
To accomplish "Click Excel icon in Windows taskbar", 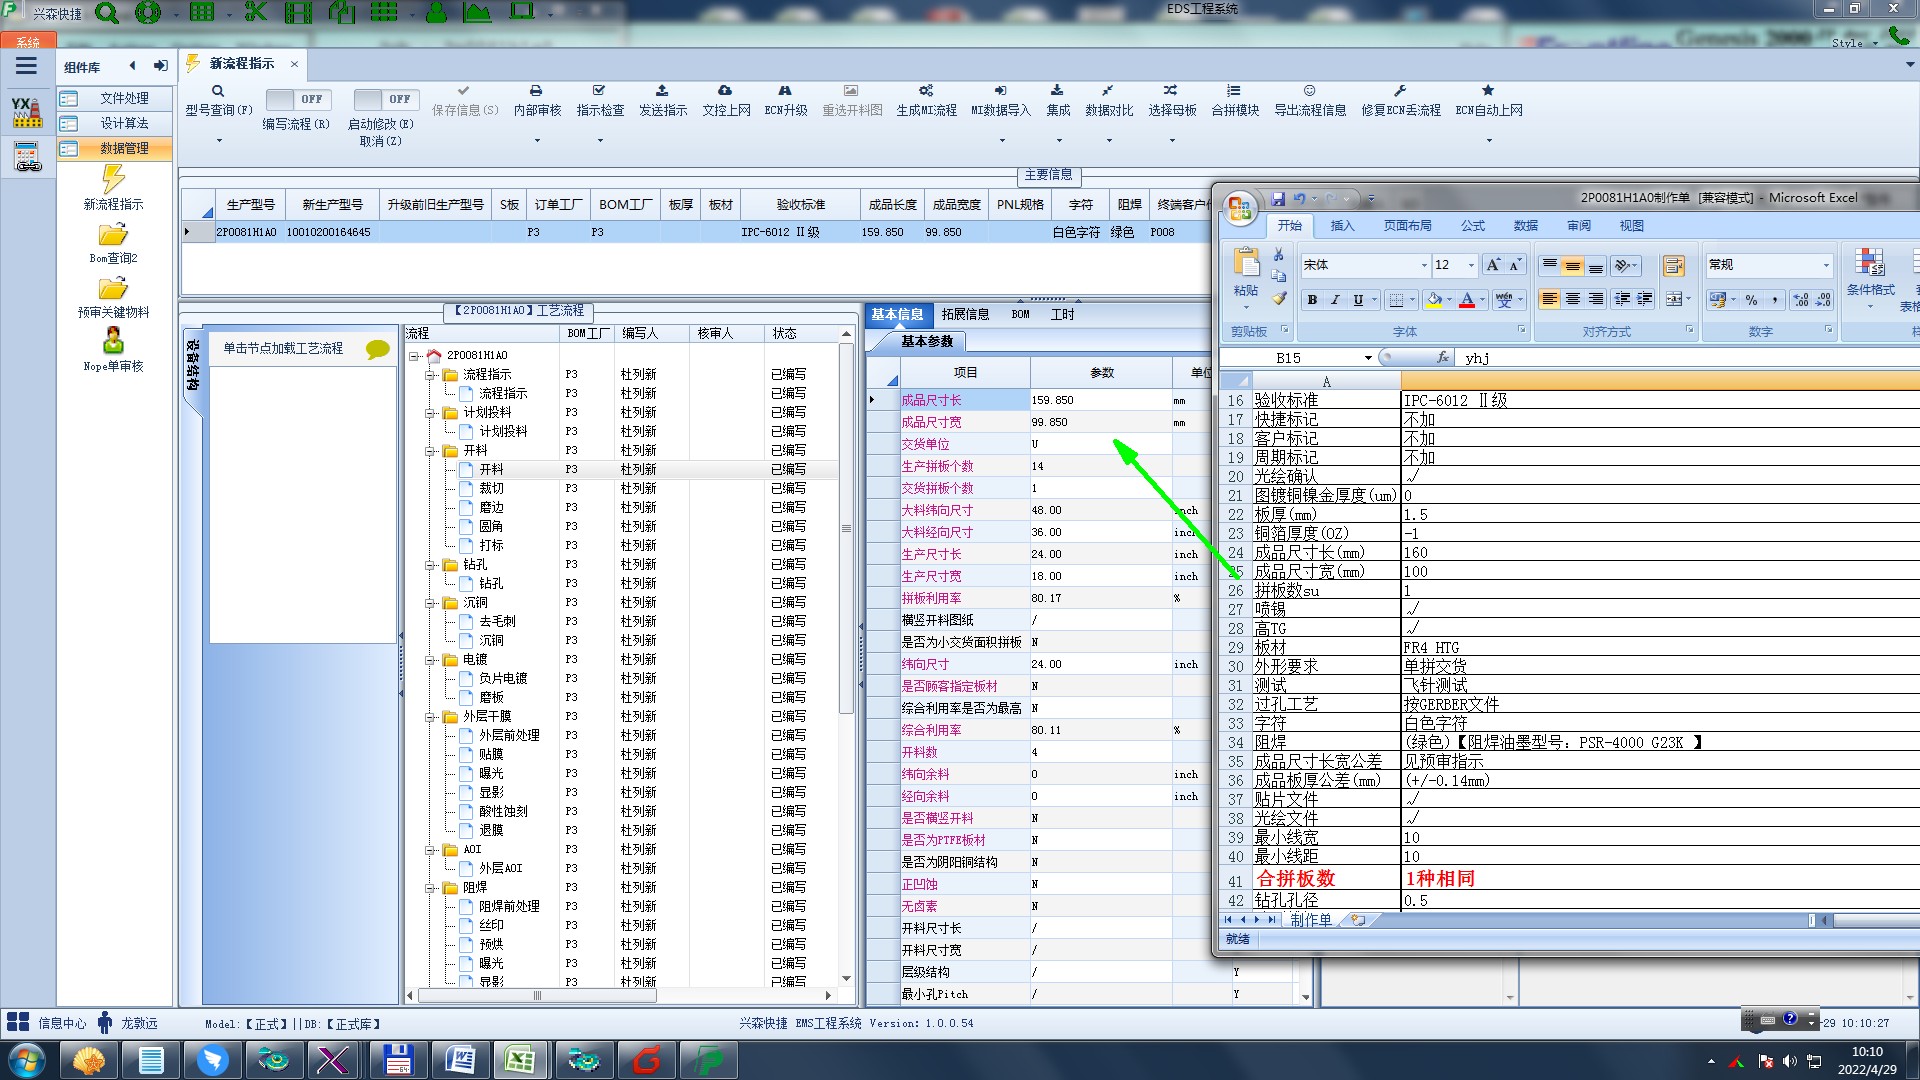I will 519,1059.
